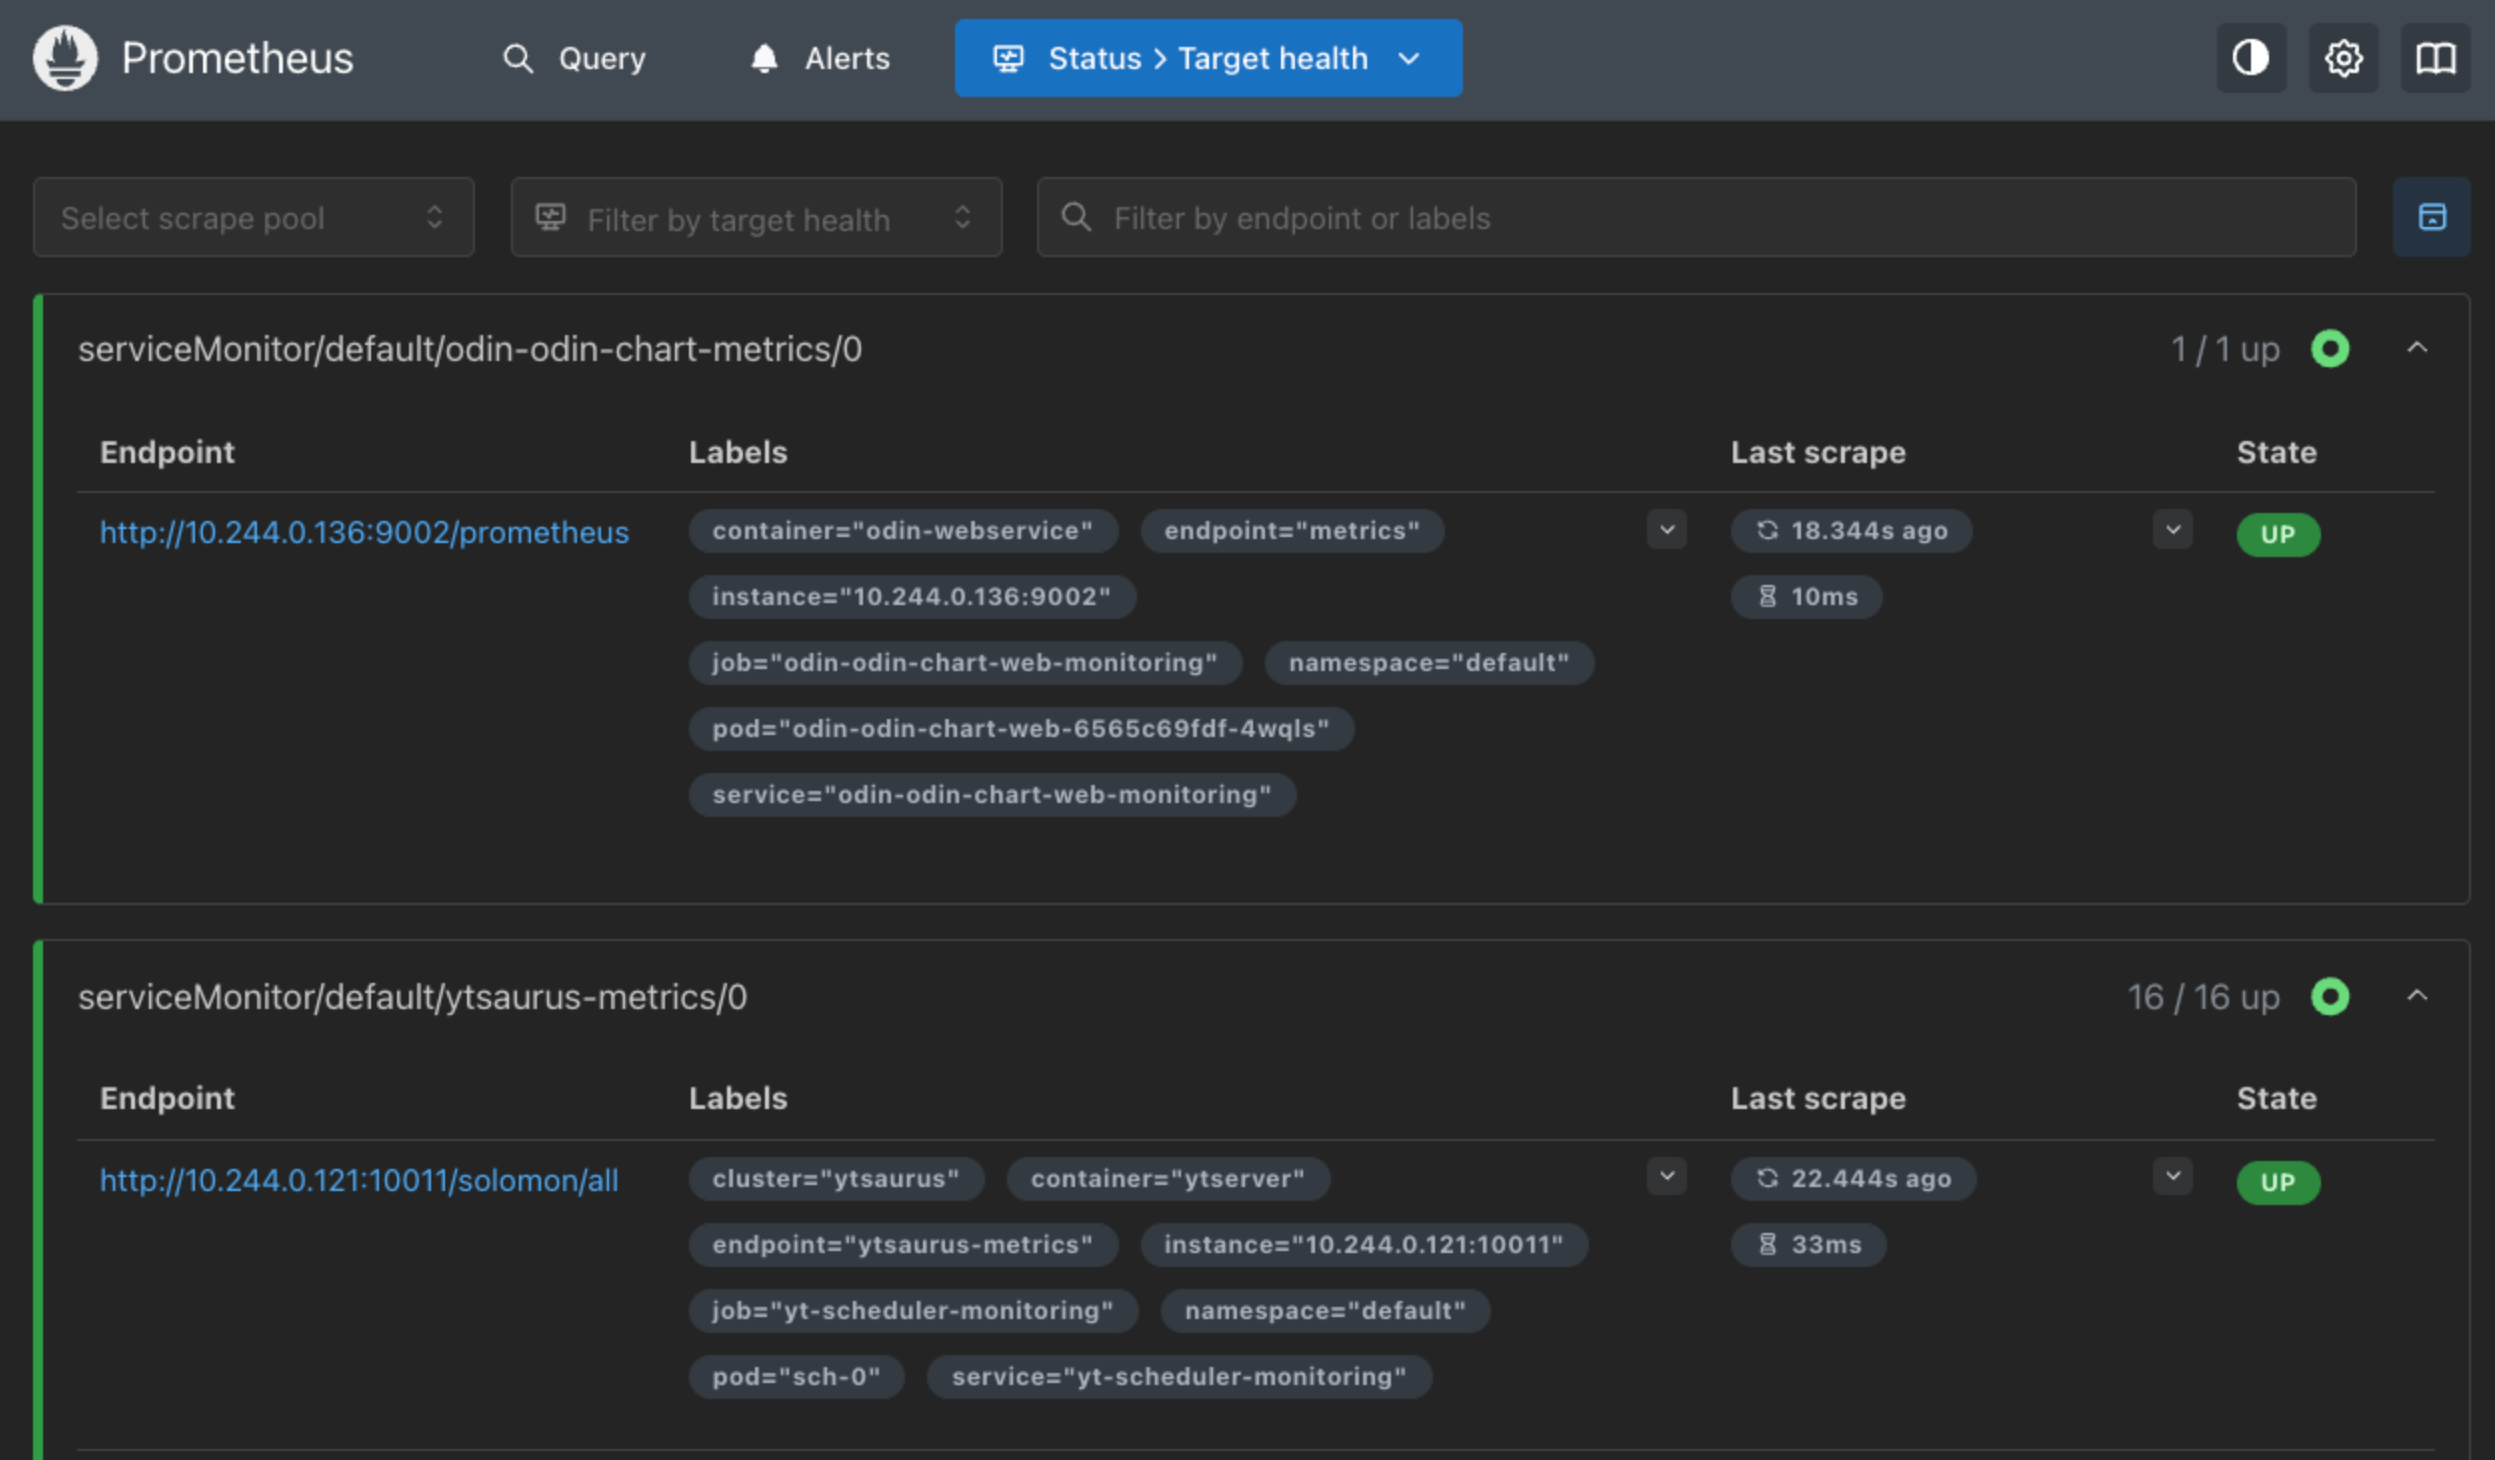Click the monitor icon in Target health button
The image size is (2495, 1460).
[x=1010, y=58]
